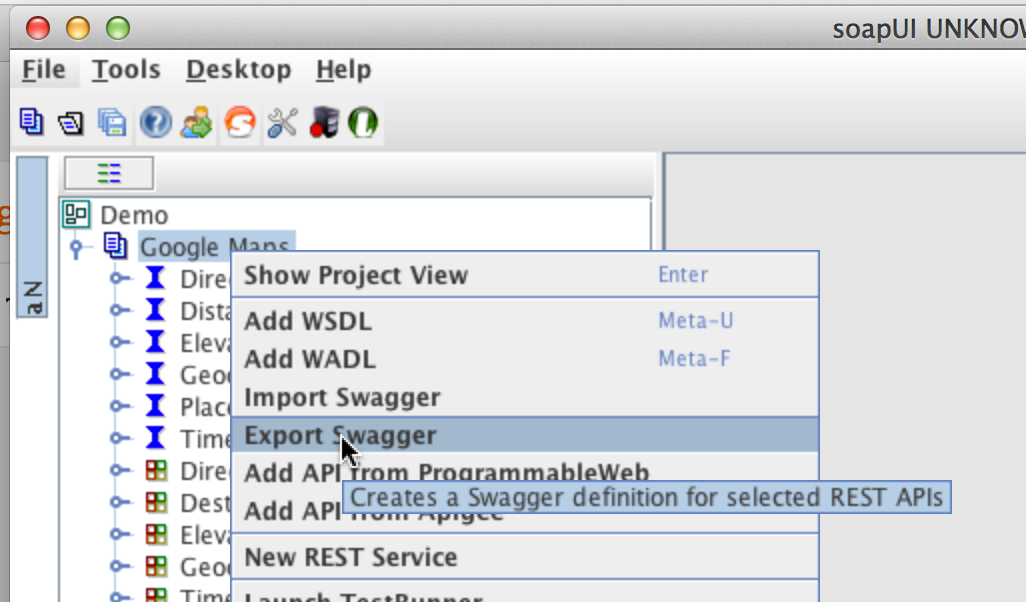Click the Google Maps project icon
Viewport: 1026px width, 602px height.
(116, 247)
